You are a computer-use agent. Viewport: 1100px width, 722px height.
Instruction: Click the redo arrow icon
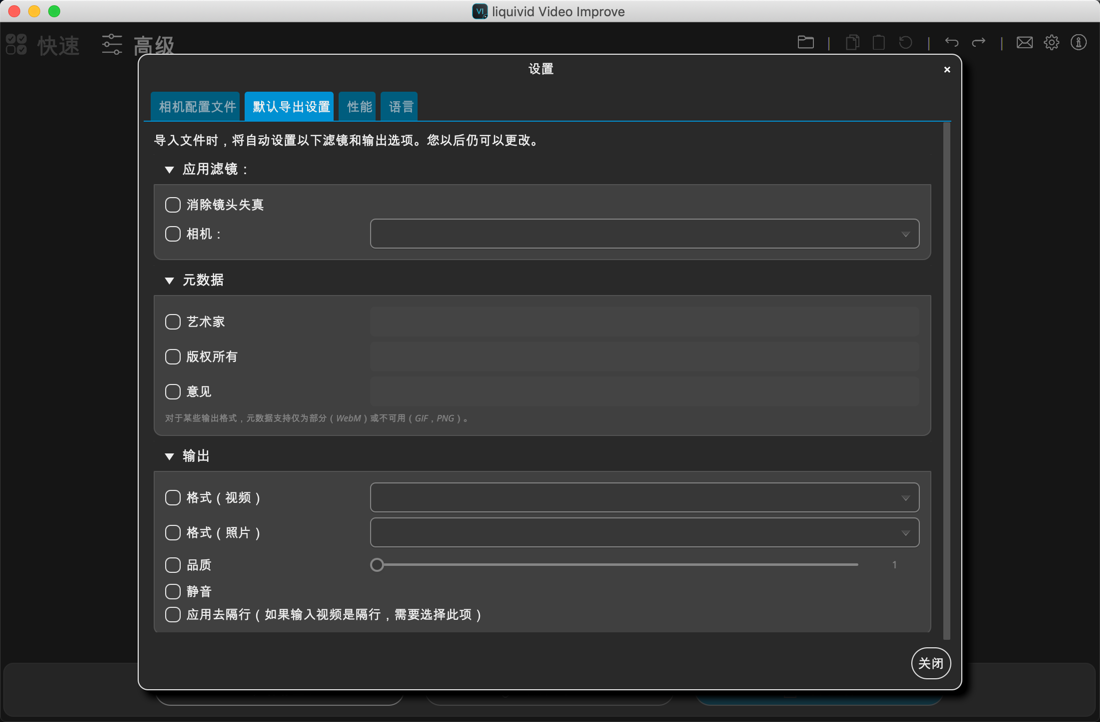(x=978, y=42)
